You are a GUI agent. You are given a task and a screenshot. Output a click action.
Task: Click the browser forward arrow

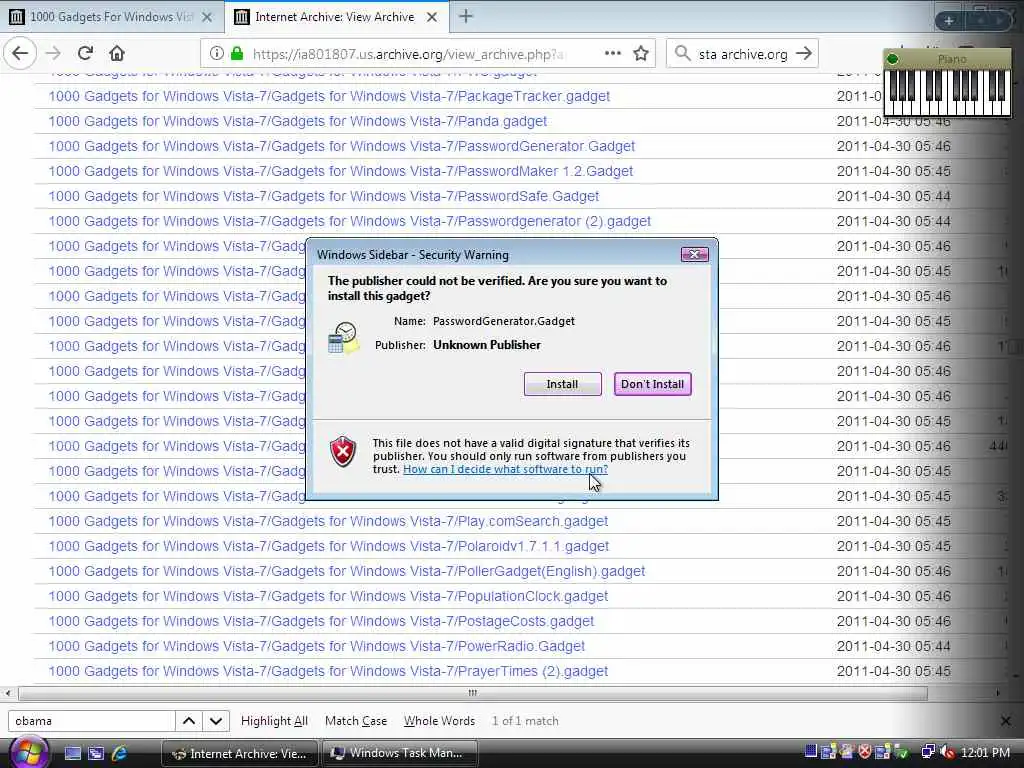click(54, 54)
